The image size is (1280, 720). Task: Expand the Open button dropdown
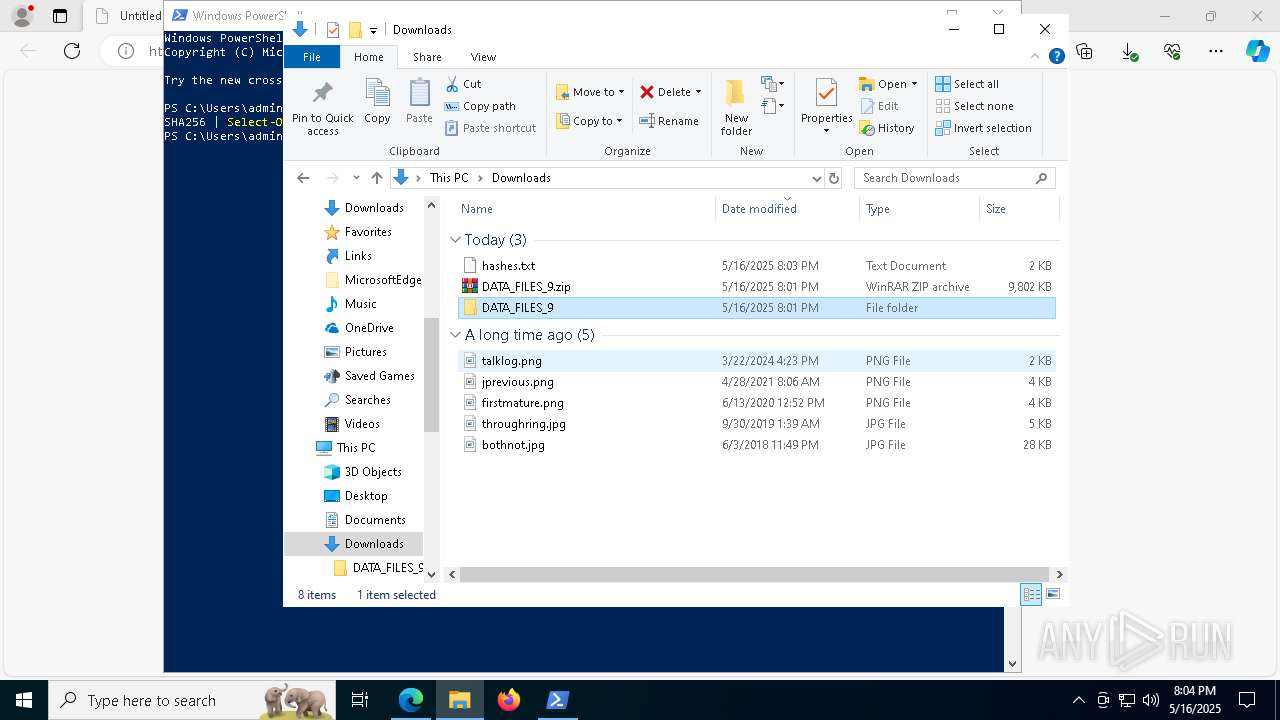pos(914,84)
